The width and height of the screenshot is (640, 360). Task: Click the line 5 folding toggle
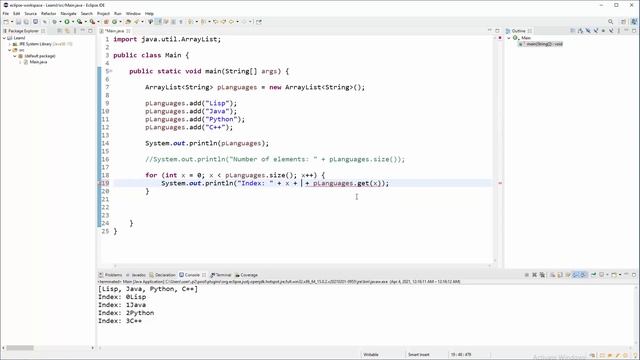[x=110, y=71]
